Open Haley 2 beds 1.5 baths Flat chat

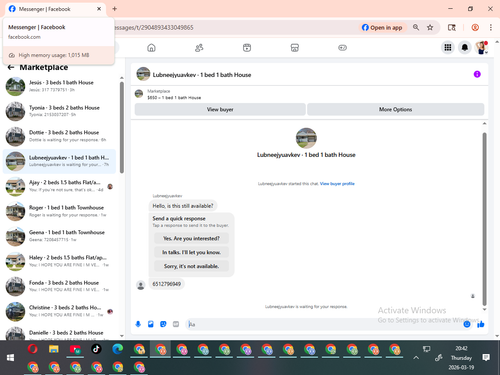(x=59, y=261)
